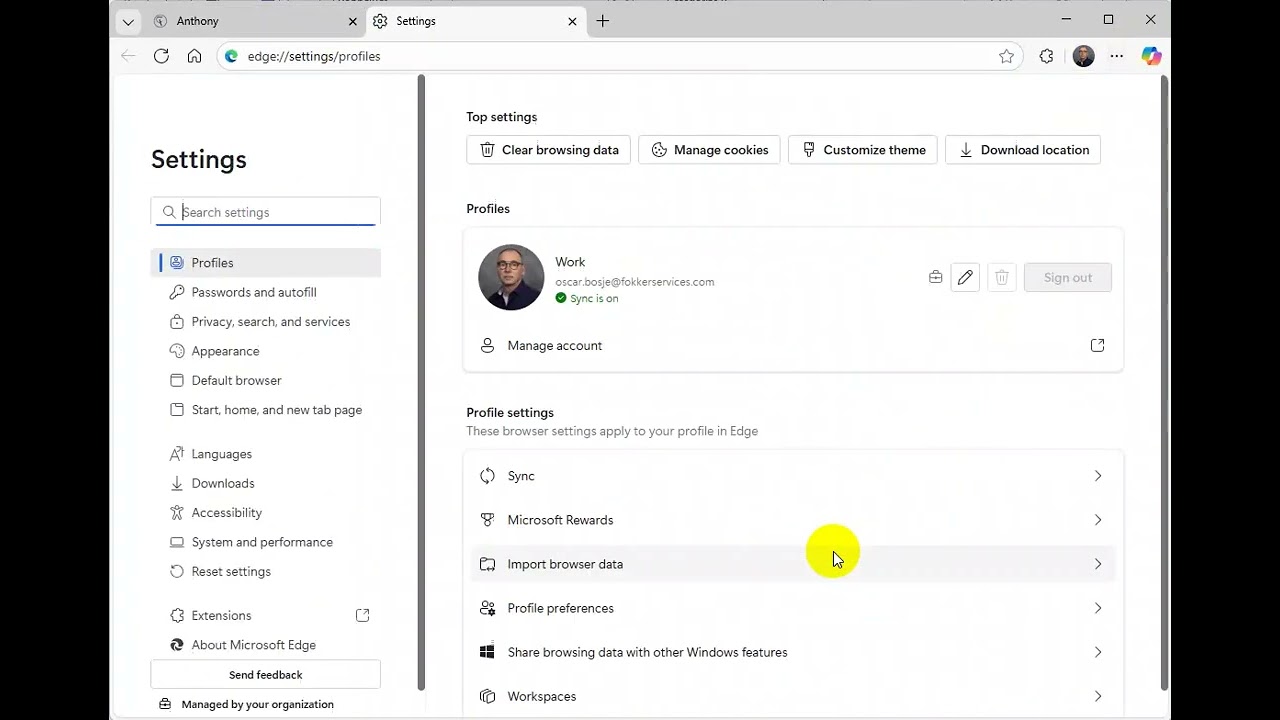This screenshot has height=720, width=1280.
Task: Open the Extensions puzzle icon in toolbar
Action: click(1046, 56)
